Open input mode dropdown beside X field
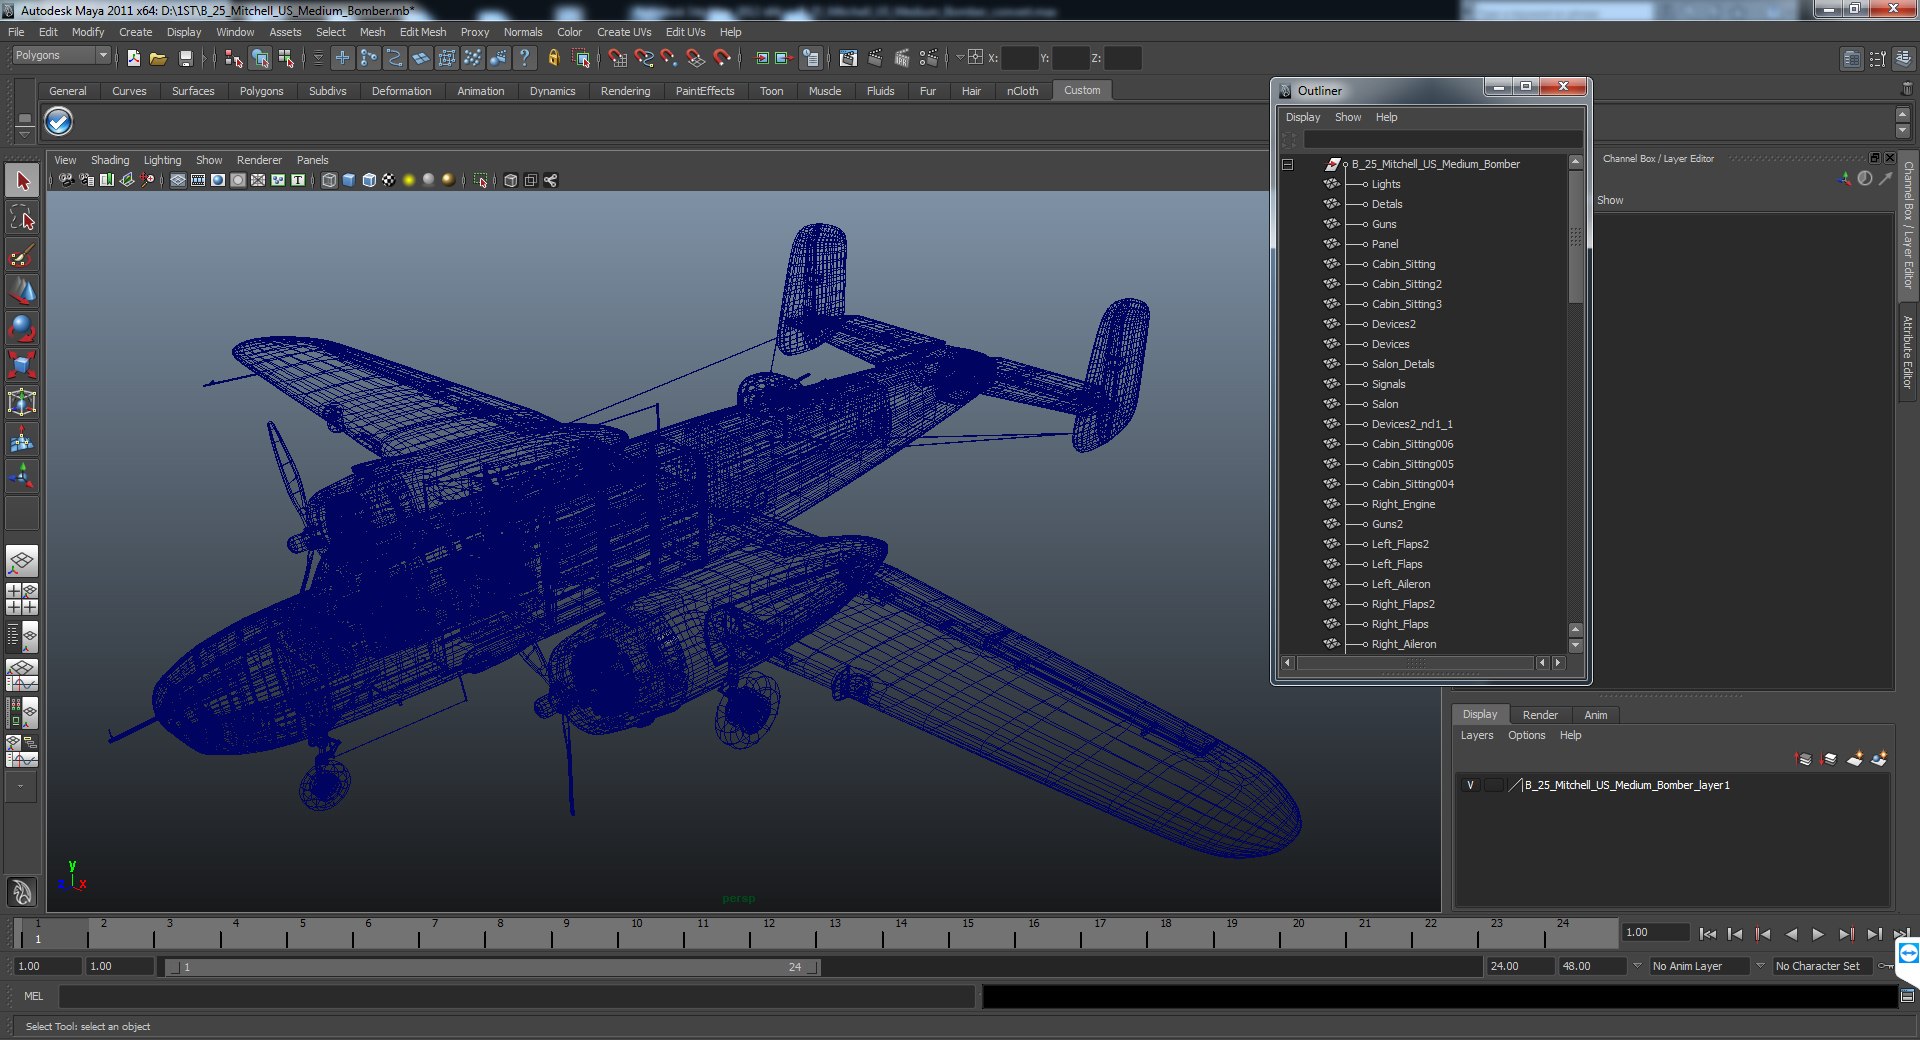Image resolution: width=1920 pixels, height=1040 pixels. click(960, 57)
